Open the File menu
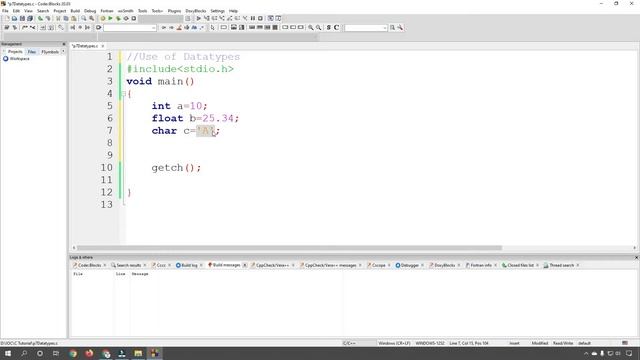This screenshot has height=360, width=640. [x=5, y=11]
